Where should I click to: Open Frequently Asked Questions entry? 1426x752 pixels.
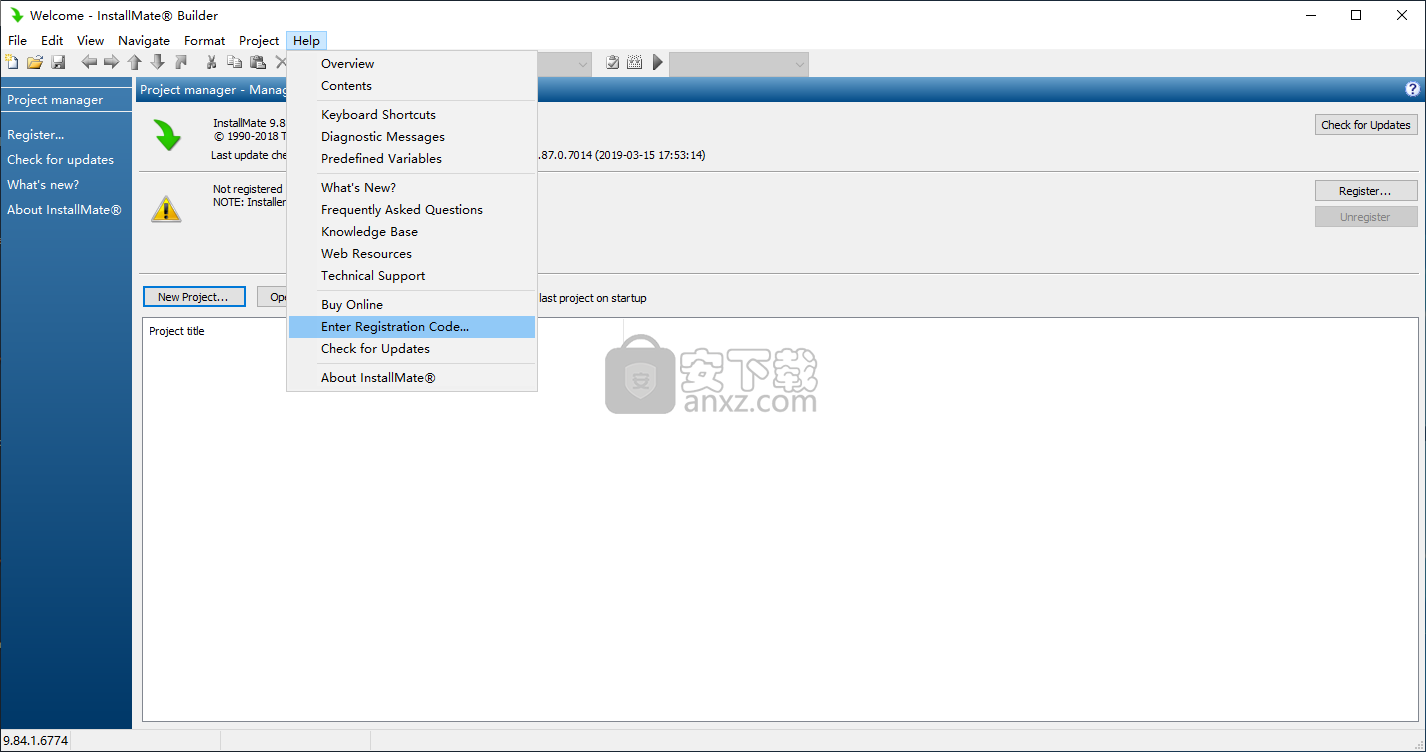coord(412,209)
